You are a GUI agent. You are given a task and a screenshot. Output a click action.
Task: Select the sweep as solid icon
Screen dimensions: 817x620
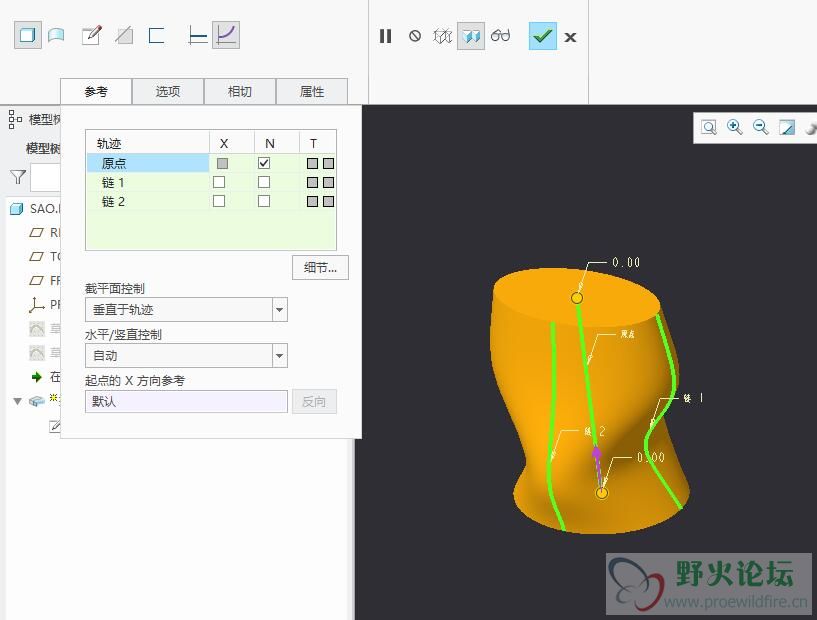pyautogui.click(x=28, y=35)
